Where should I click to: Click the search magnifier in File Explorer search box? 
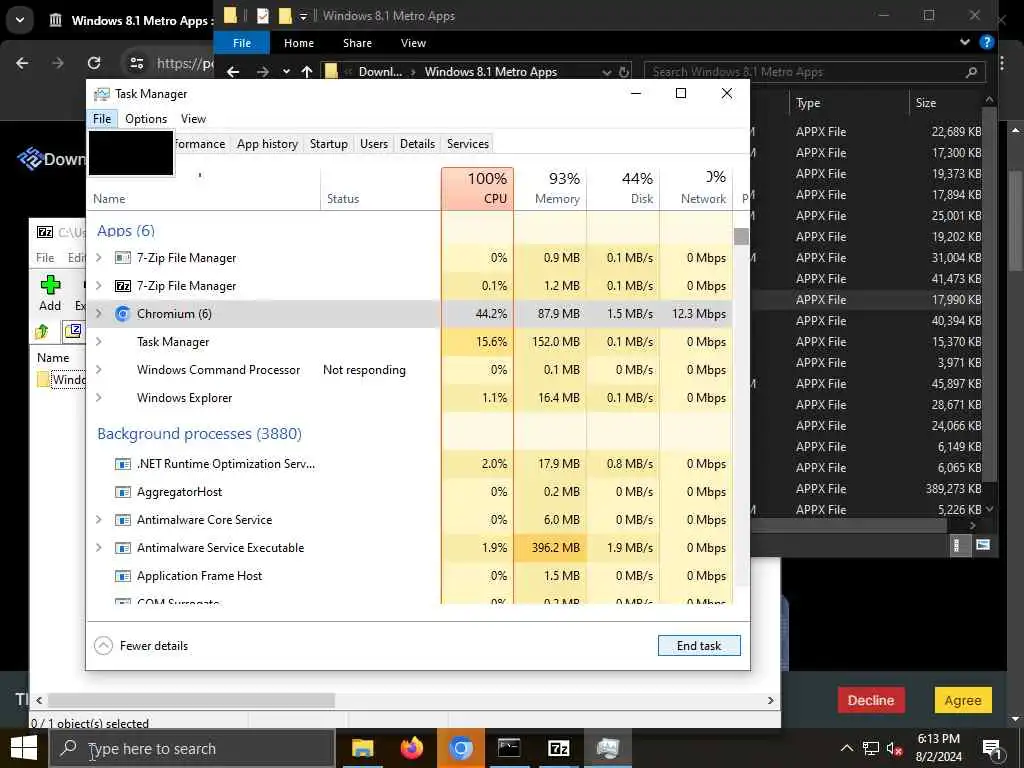point(972,72)
